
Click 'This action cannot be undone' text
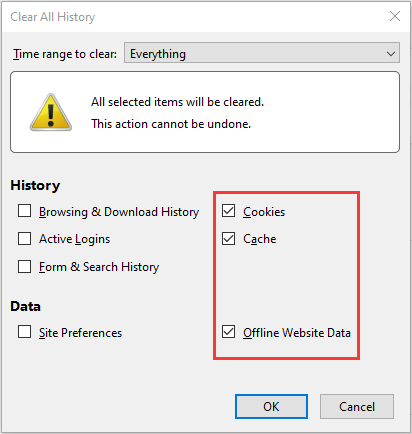[171, 124]
